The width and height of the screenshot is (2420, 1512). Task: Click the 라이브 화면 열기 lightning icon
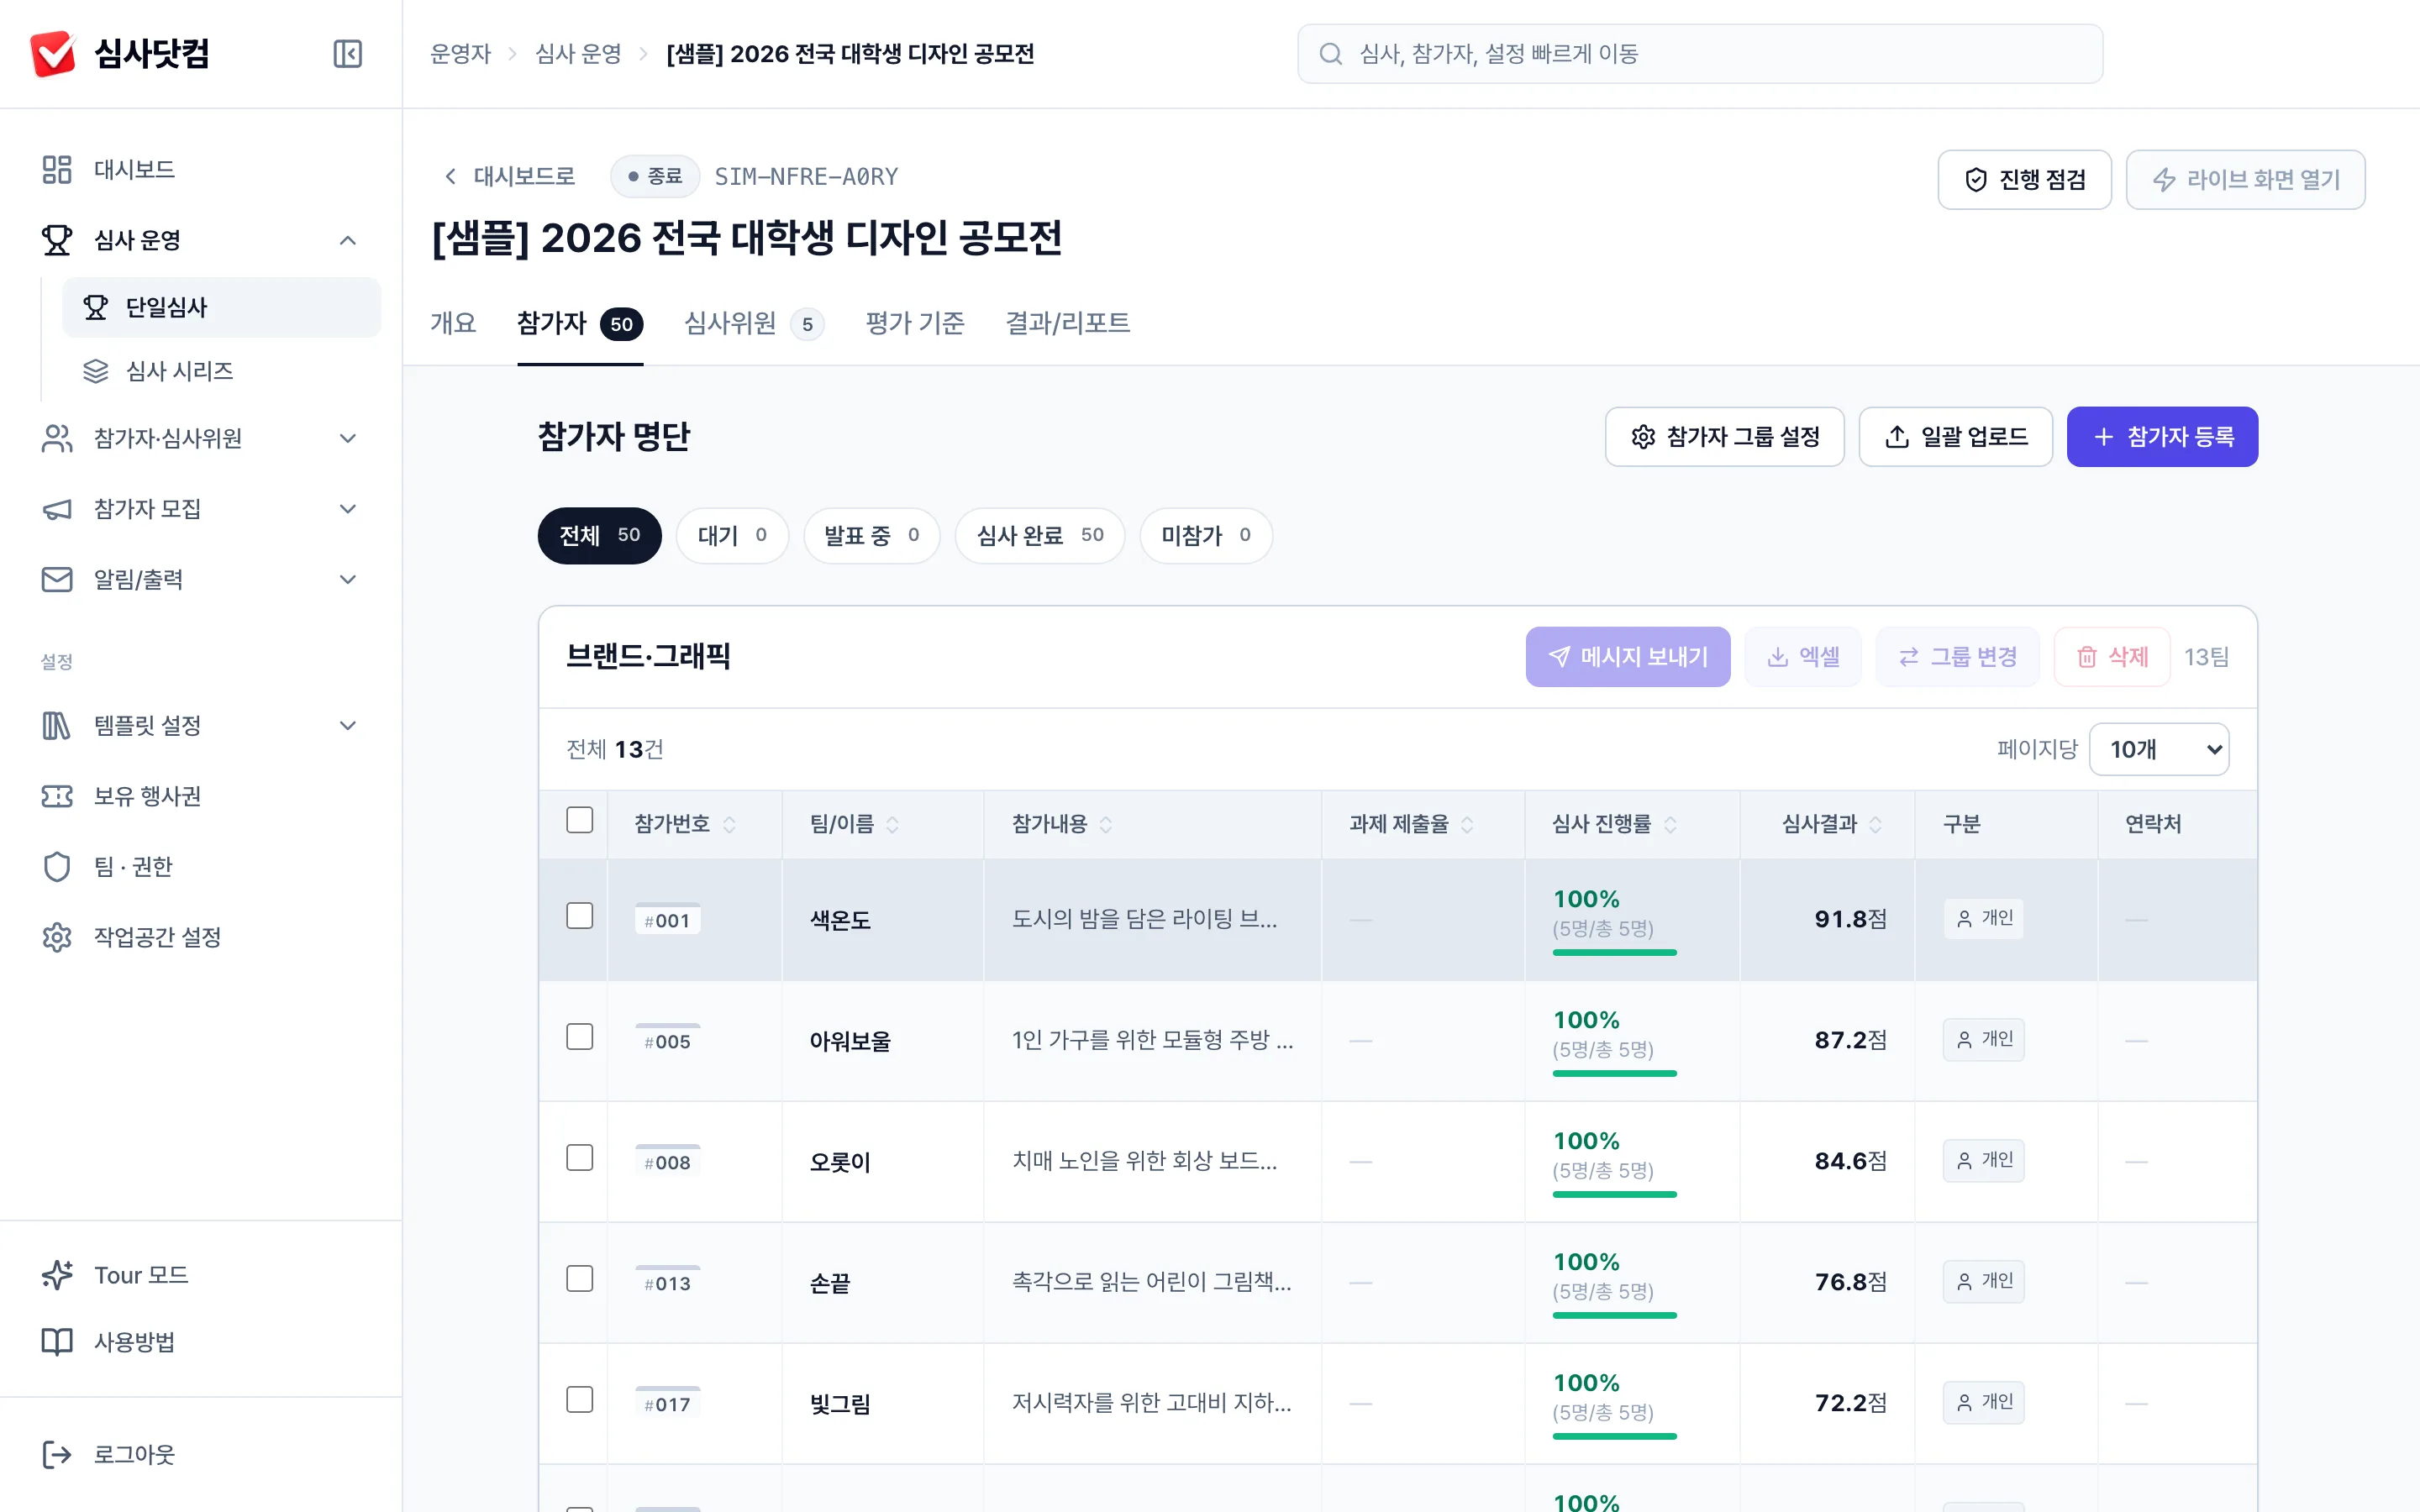coord(2163,180)
